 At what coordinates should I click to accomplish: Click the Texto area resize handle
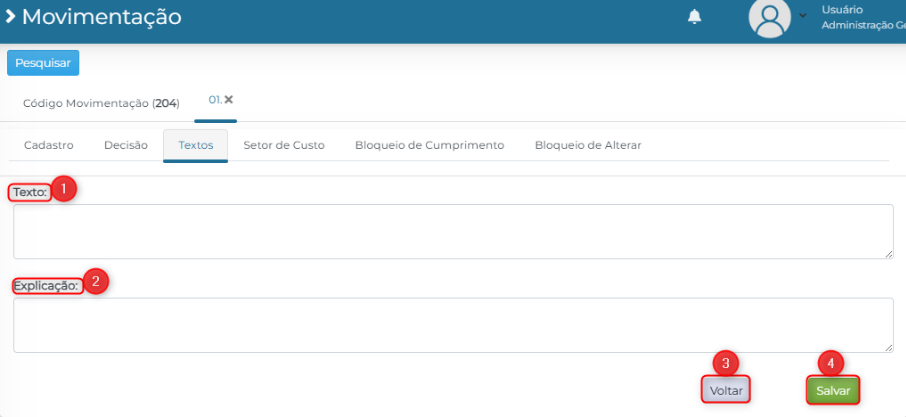tap(889, 254)
